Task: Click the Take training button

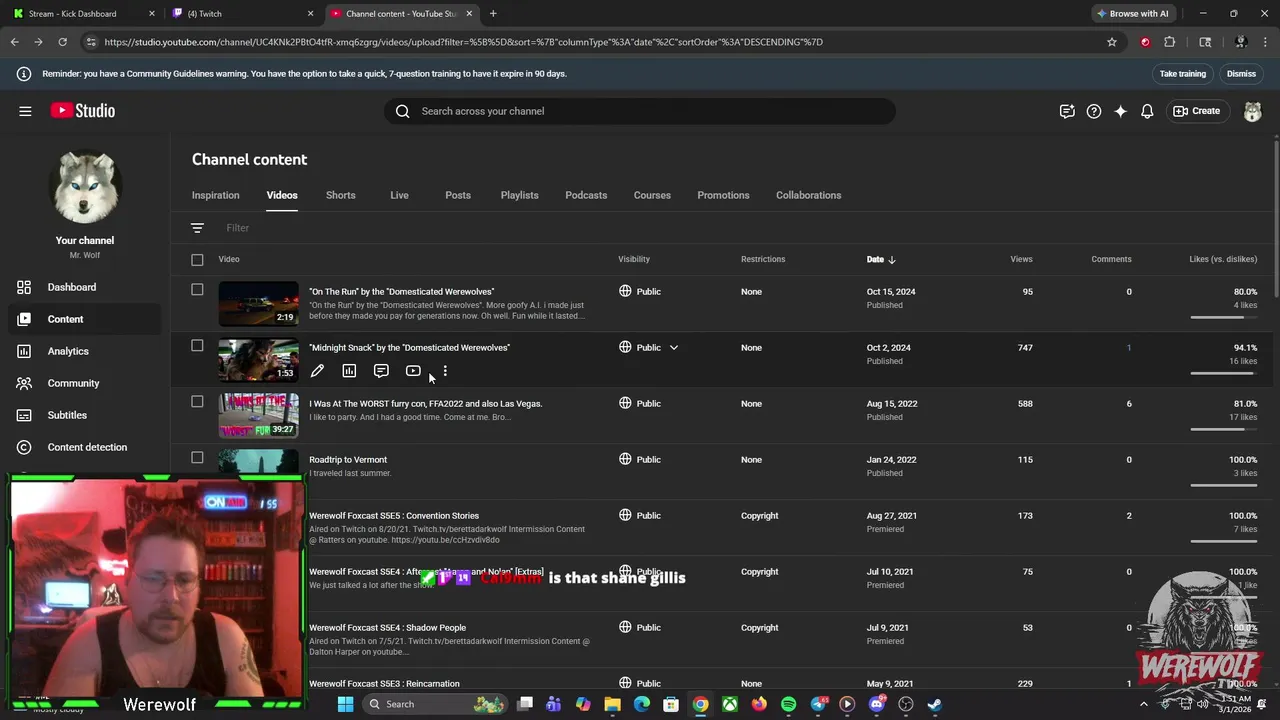Action: pyautogui.click(x=1182, y=74)
